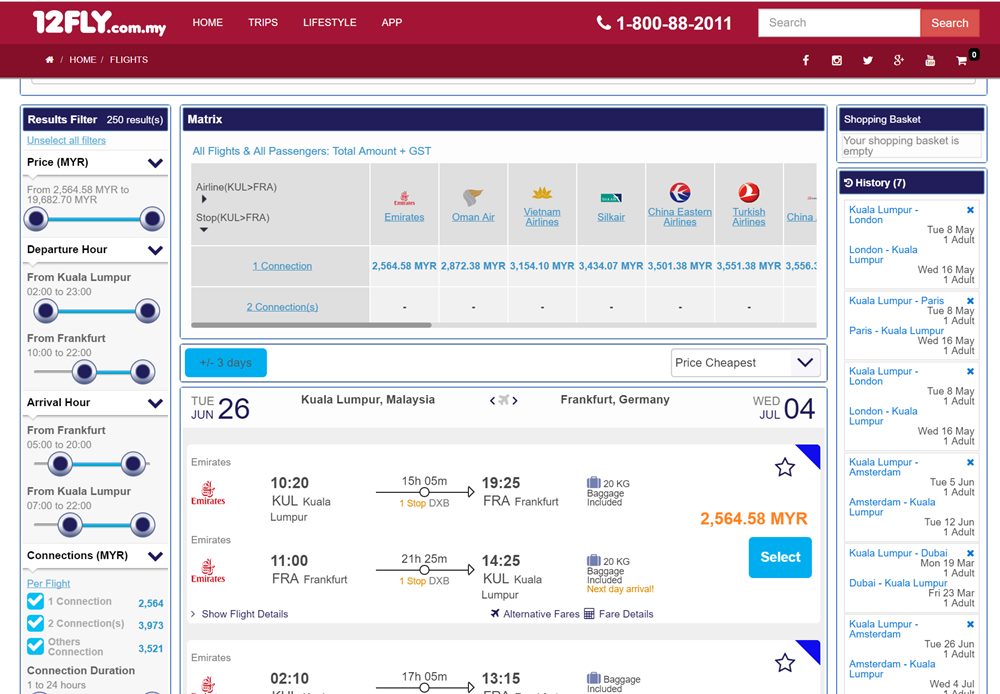Go to HOME breadcrumb link
The height and width of the screenshot is (694, 1000).
pos(83,59)
